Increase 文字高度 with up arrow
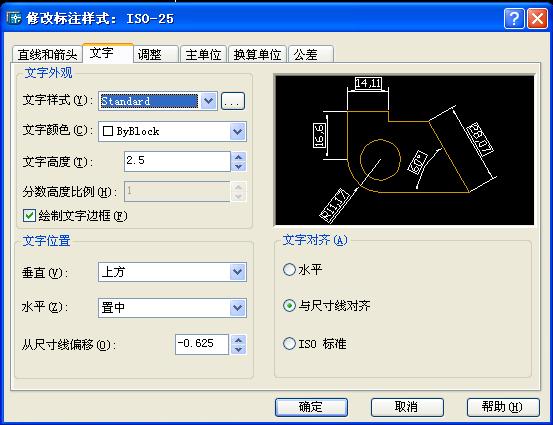 pyautogui.click(x=239, y=157)
